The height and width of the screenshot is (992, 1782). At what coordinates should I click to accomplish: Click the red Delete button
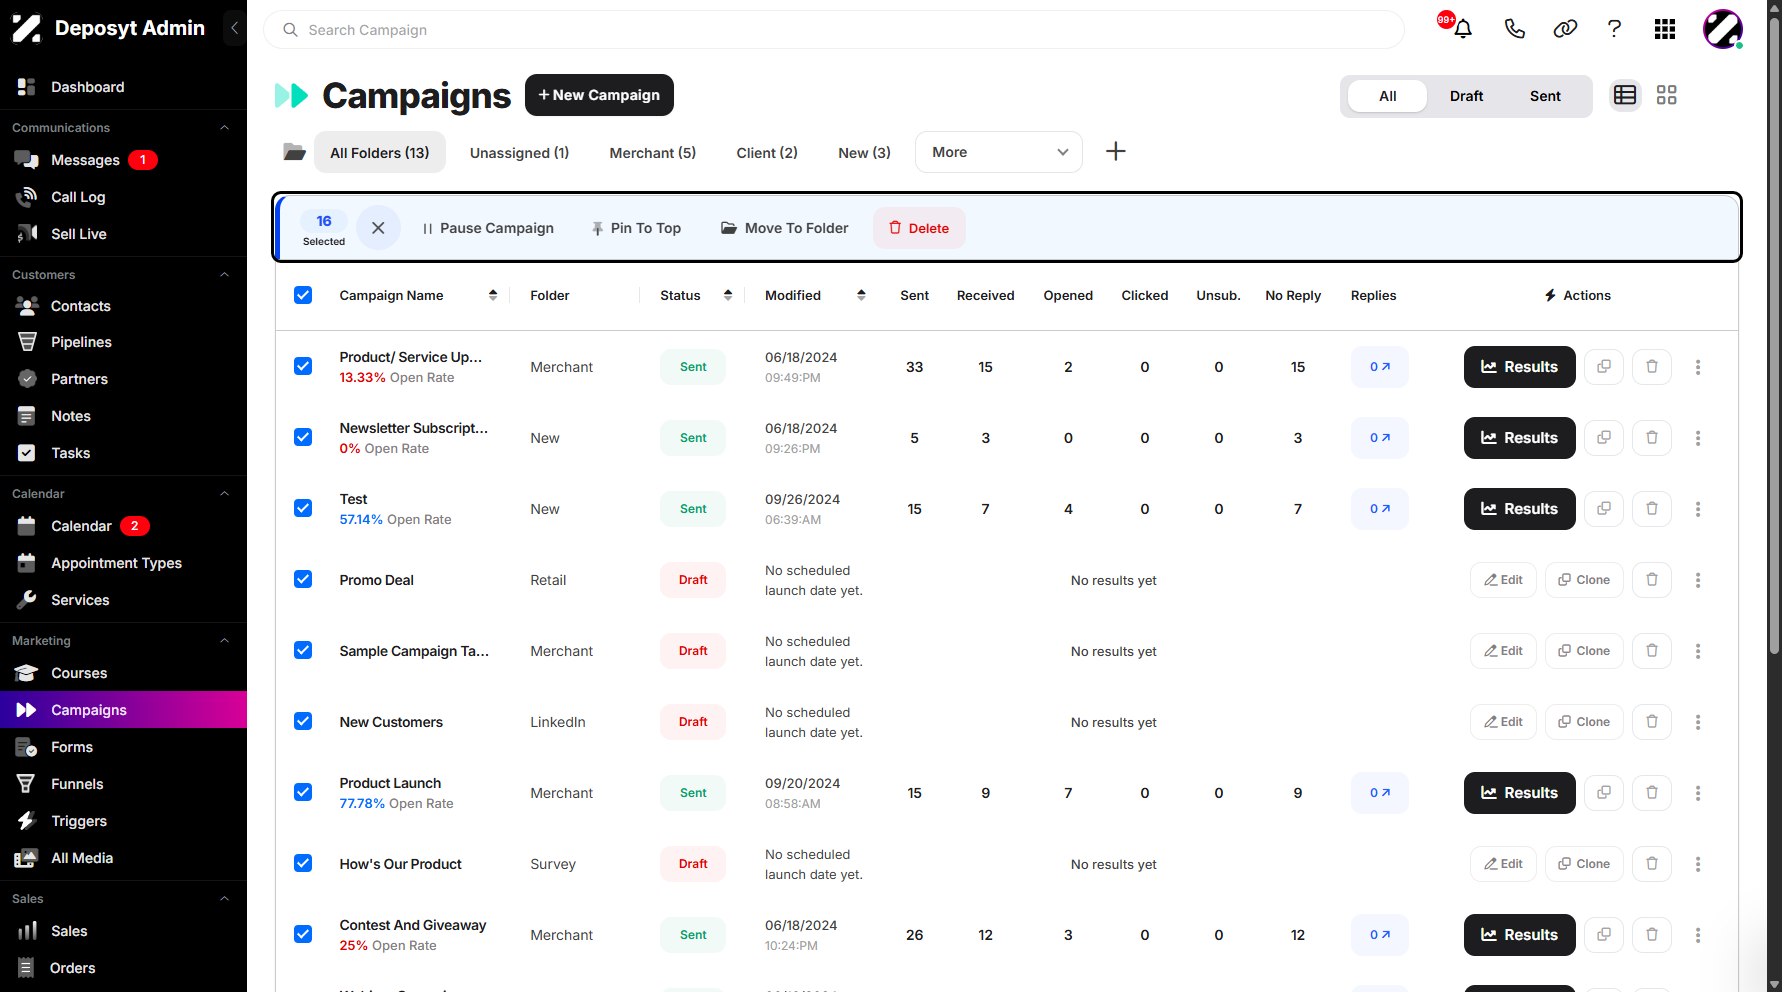pos(919,228)
